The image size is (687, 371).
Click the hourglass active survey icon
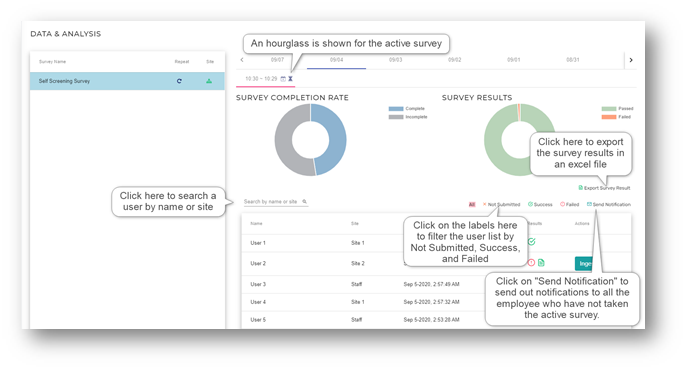click(290, 79)
